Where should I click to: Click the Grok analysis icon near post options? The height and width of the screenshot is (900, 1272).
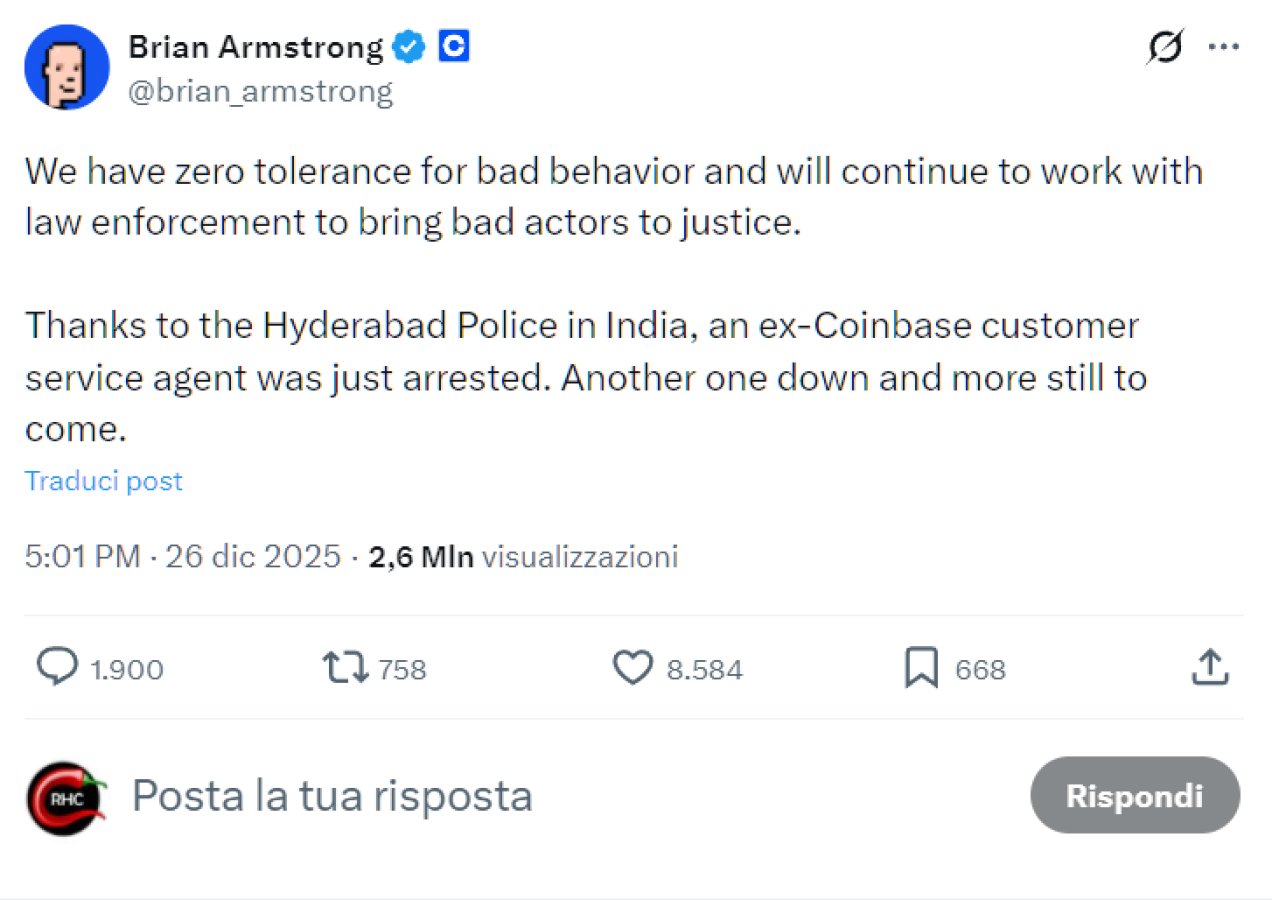click(x=1165, y=46)
